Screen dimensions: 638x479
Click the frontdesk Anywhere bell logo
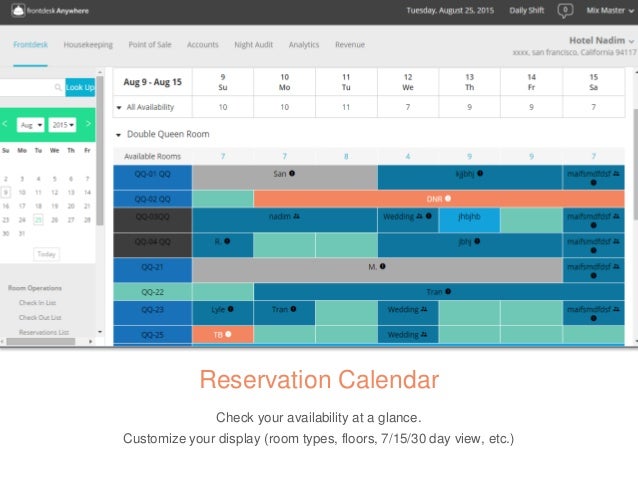click(x=18, y=10)
